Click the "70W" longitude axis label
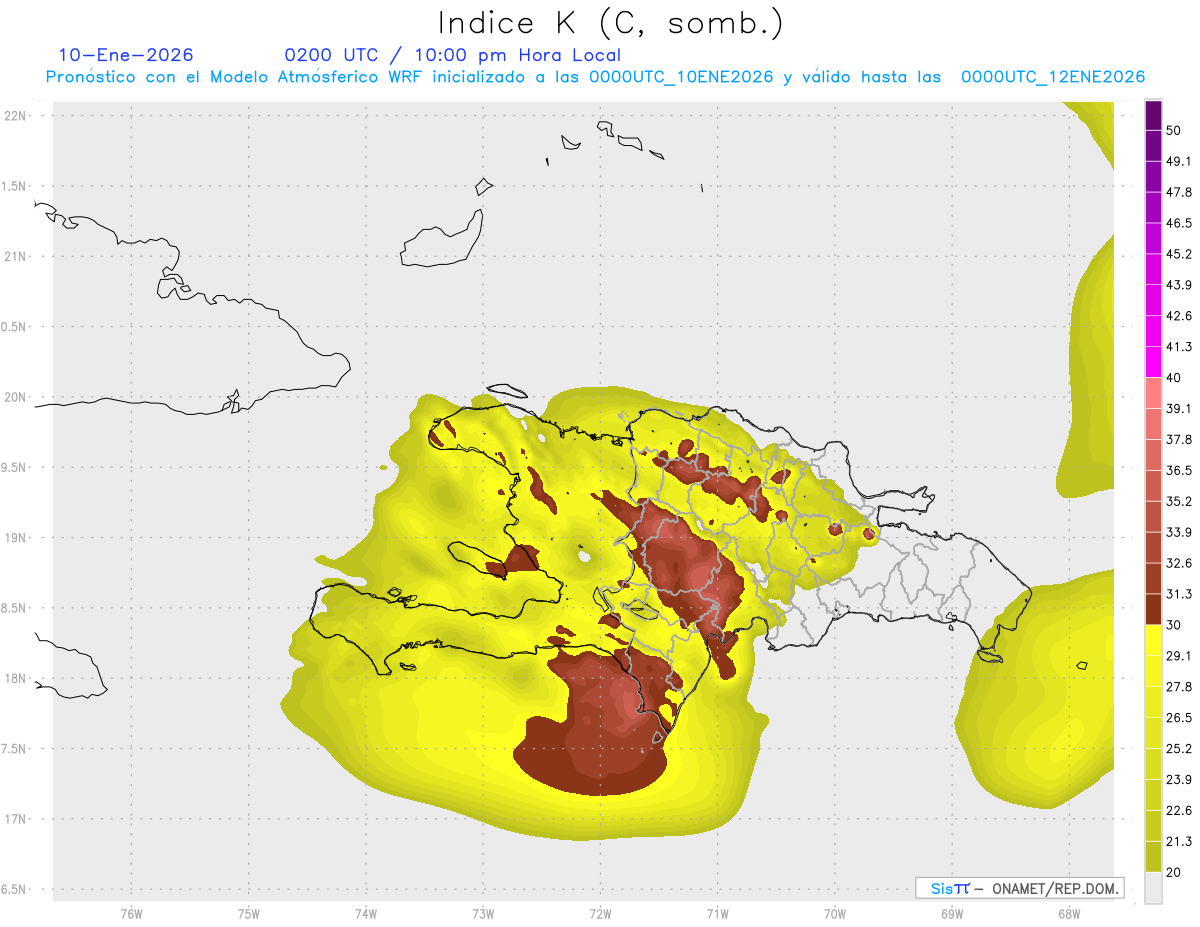Screen dimensions: 1200x927 pos(835,913)
